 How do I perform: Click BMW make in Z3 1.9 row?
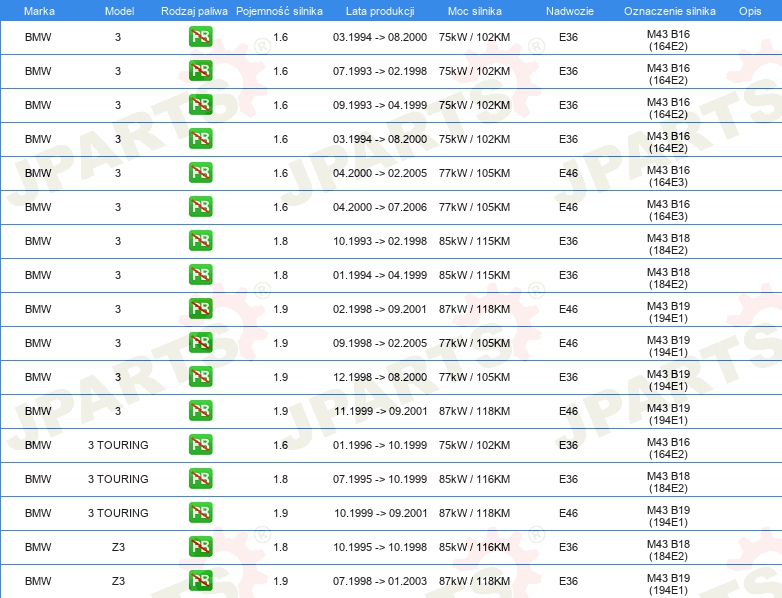[x=38, y=581]
